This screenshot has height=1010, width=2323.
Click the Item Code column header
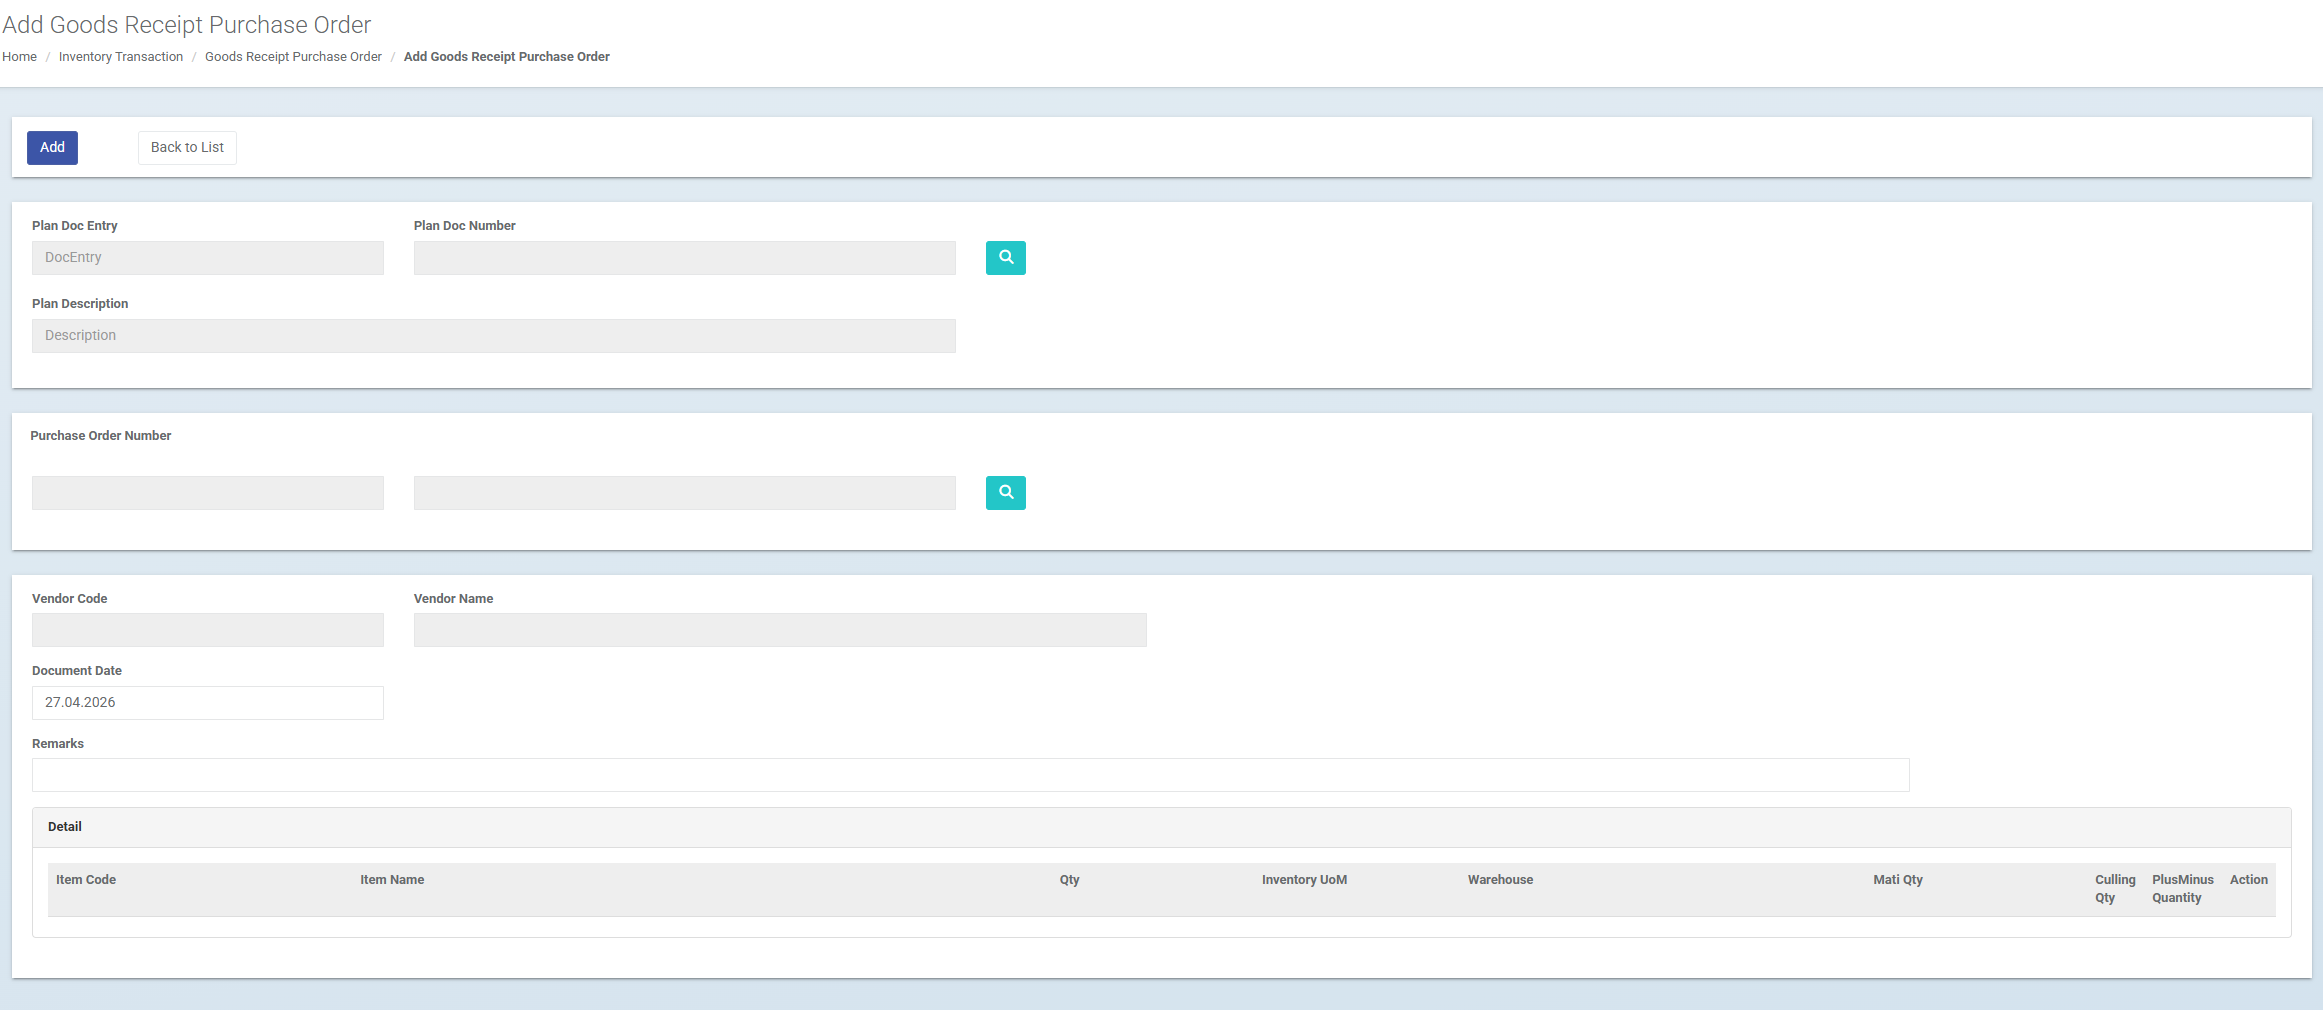(x=86, y=880)
